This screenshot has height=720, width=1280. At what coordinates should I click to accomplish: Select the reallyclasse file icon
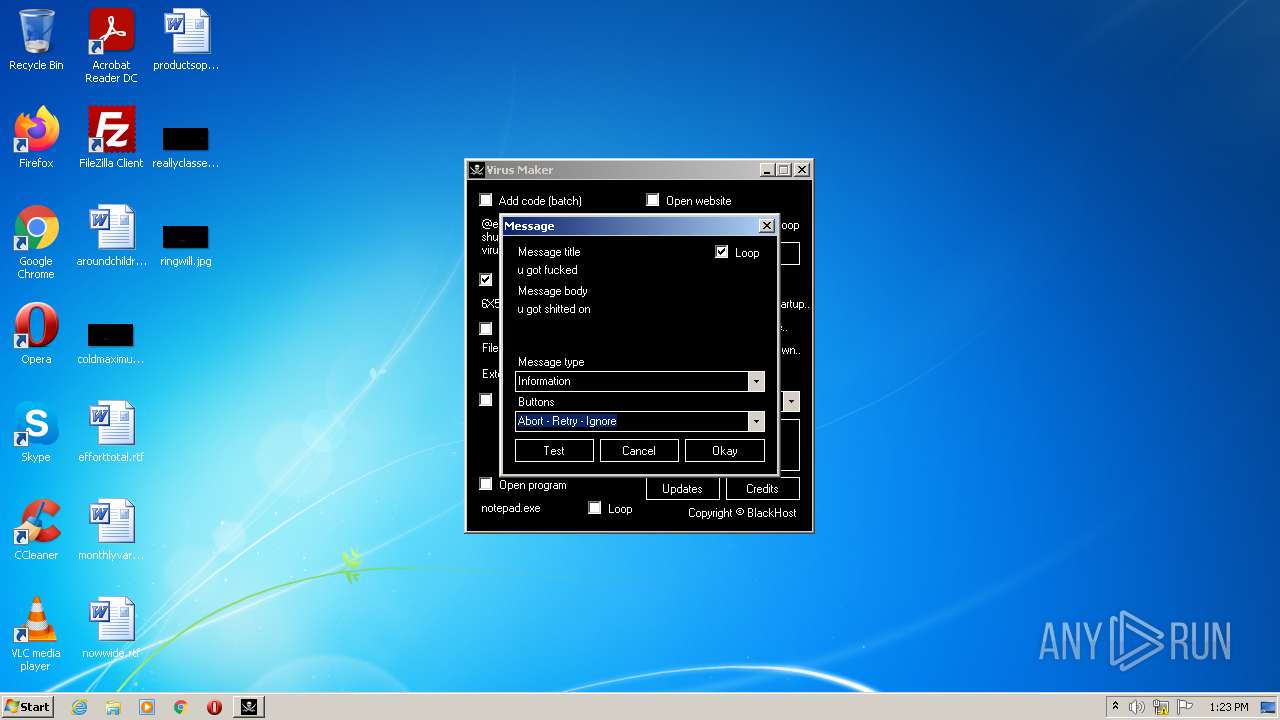[x=186, y=146]
